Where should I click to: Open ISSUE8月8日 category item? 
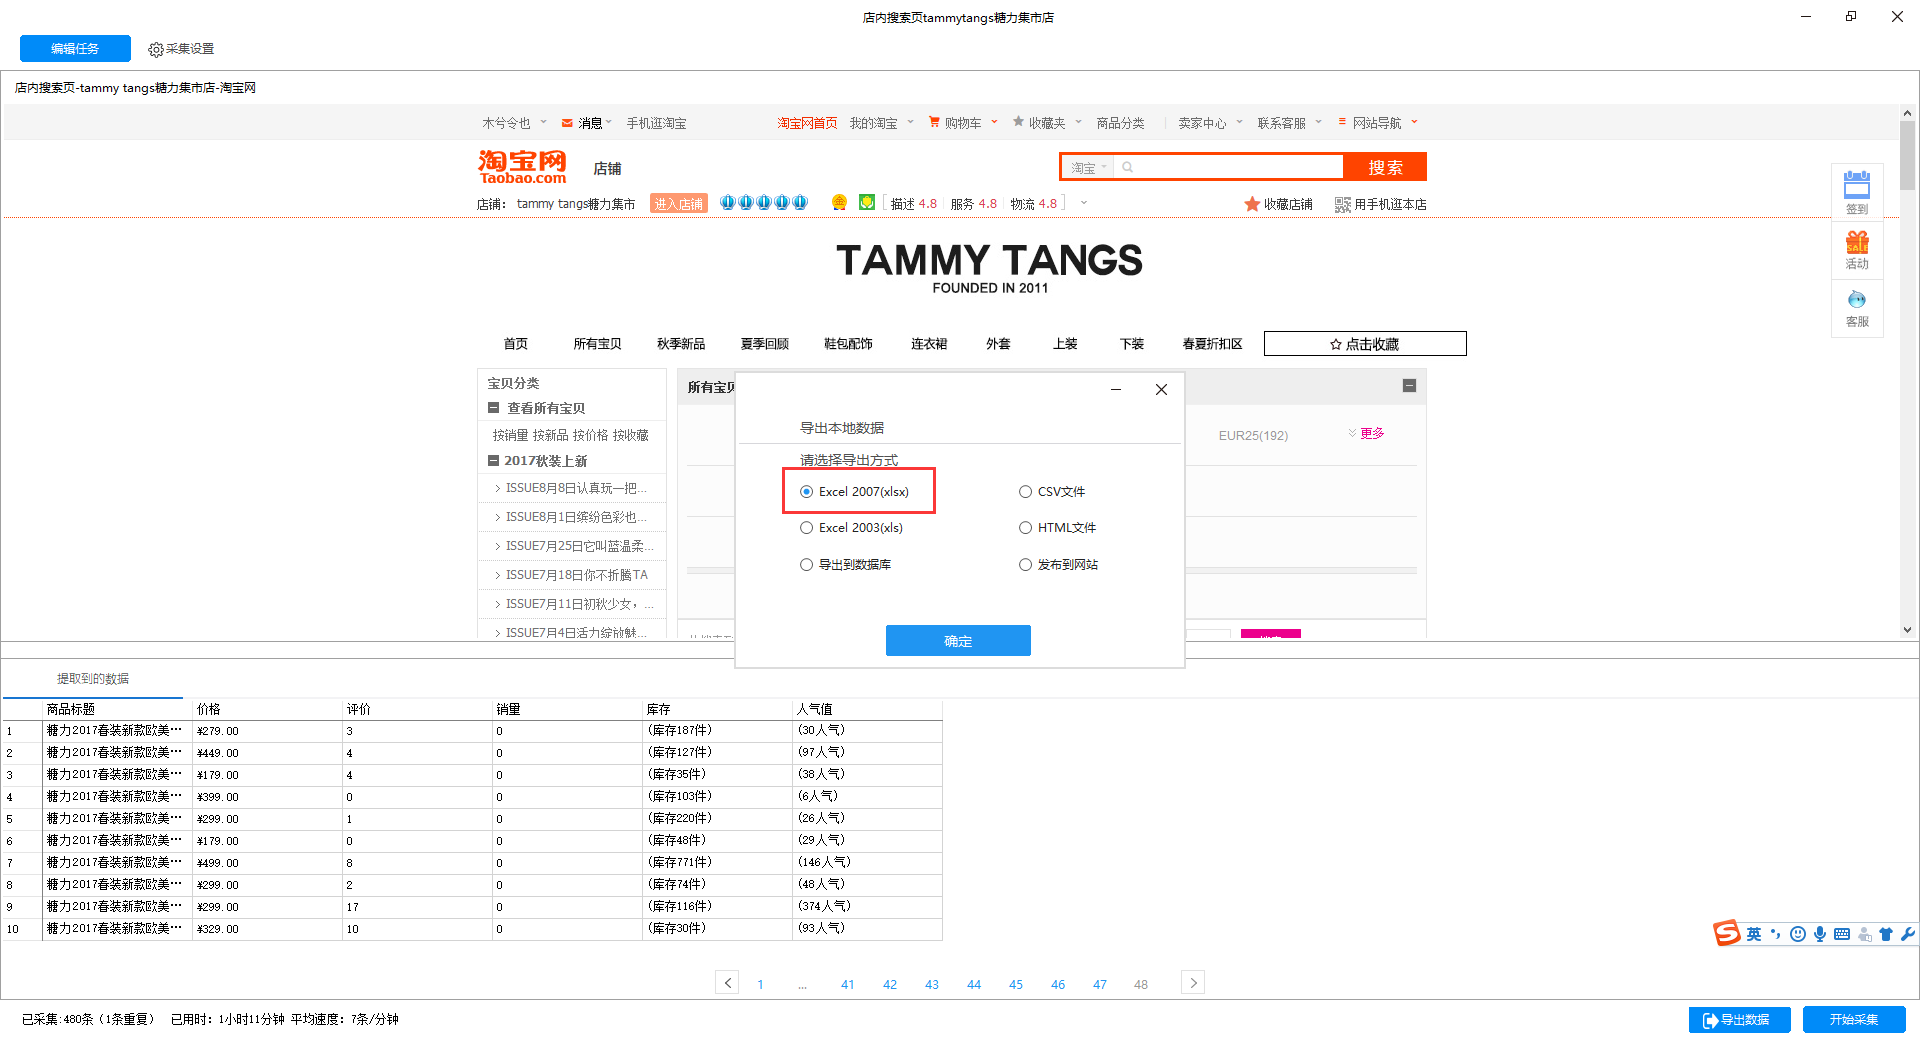[x=576, y=488]
